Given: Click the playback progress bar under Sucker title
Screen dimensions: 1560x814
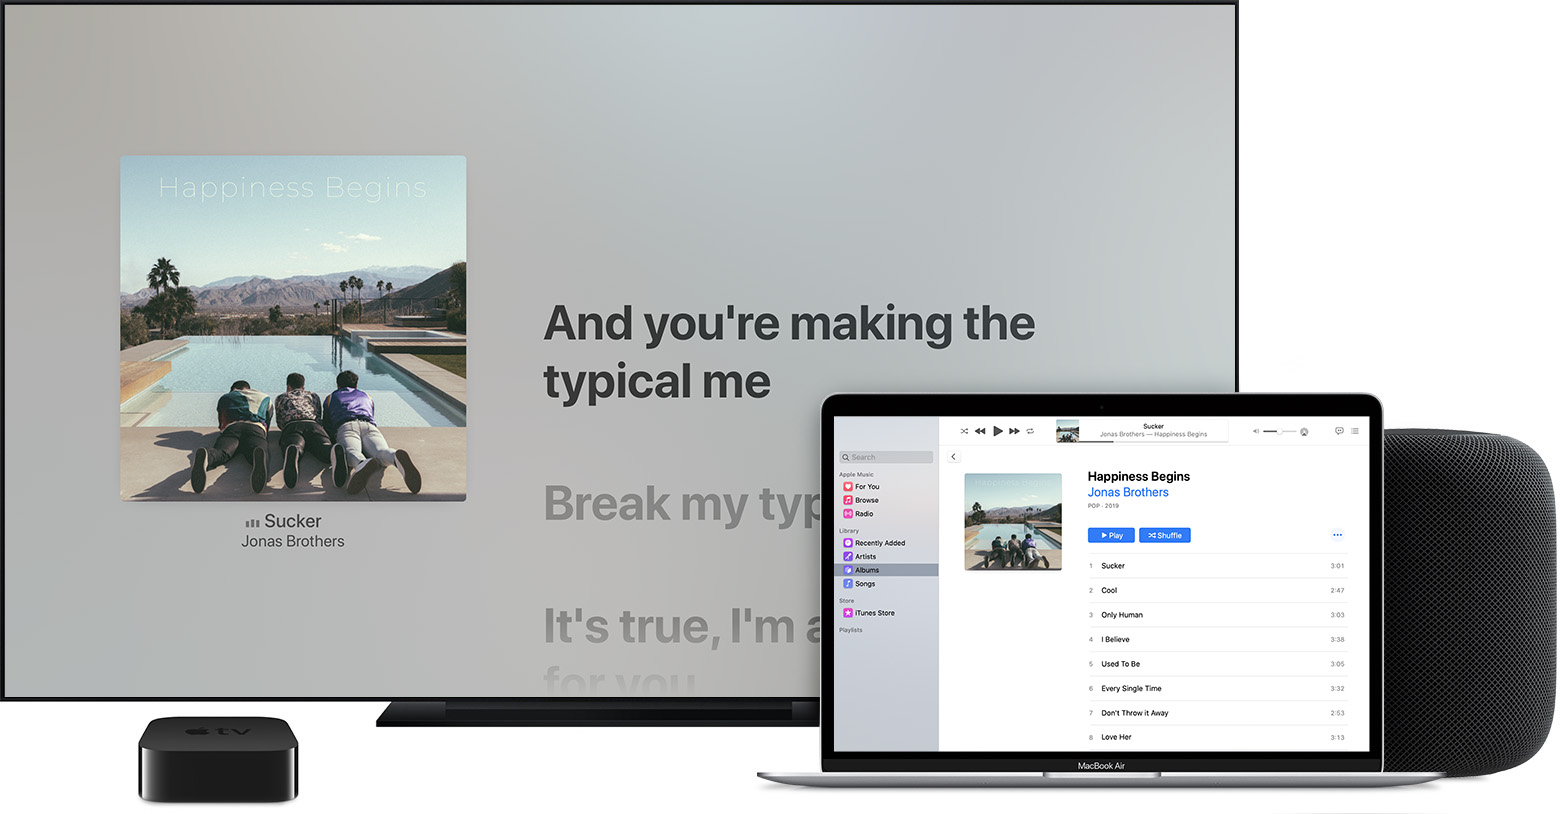Looking at the screenshot, I should point(1153,441).
